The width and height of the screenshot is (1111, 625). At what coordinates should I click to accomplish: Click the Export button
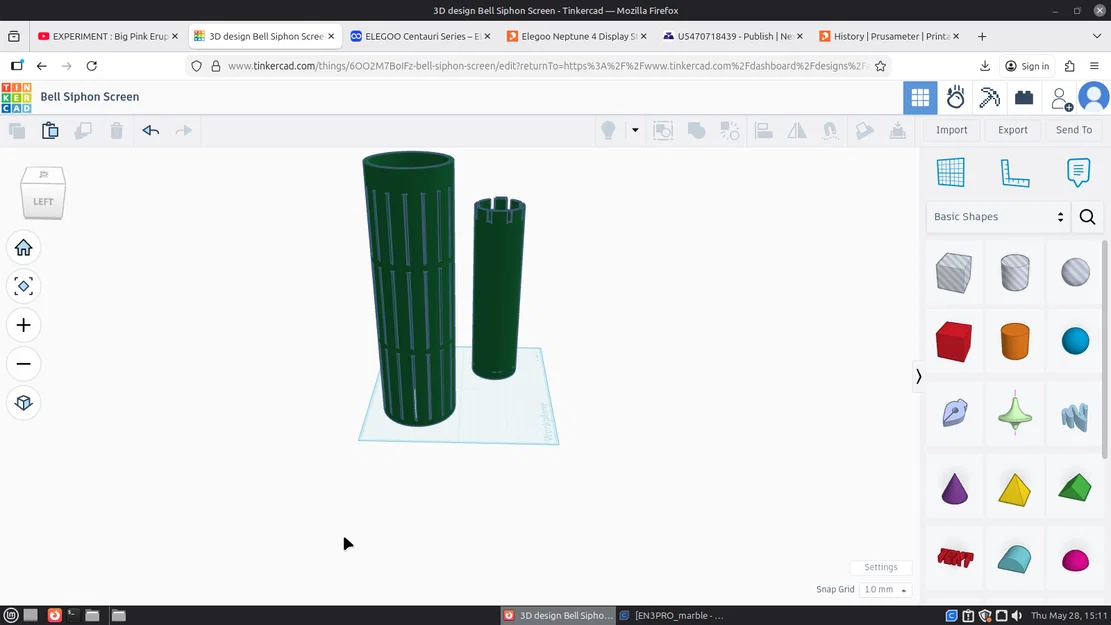click(x=1013, y=130)
